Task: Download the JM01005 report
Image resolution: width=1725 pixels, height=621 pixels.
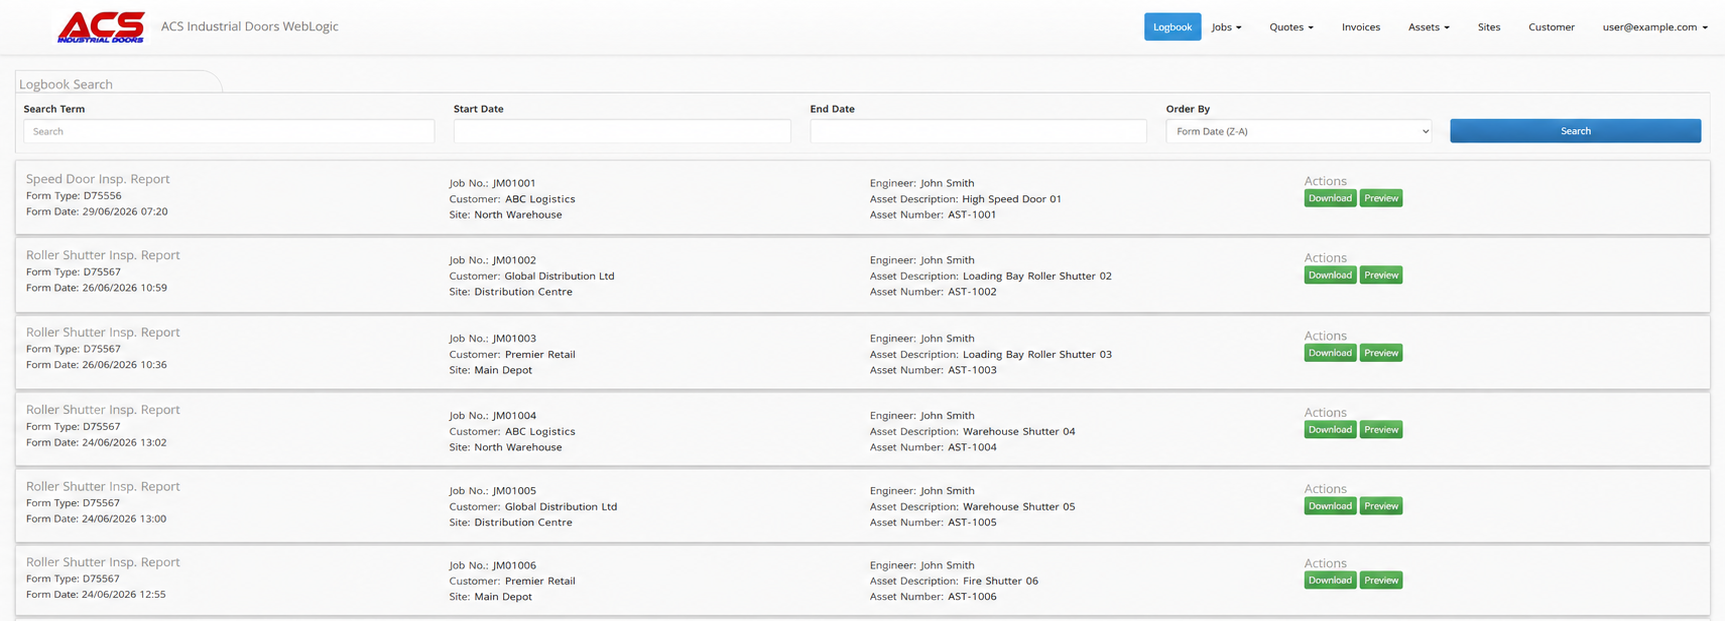Action: [1330, 506]
